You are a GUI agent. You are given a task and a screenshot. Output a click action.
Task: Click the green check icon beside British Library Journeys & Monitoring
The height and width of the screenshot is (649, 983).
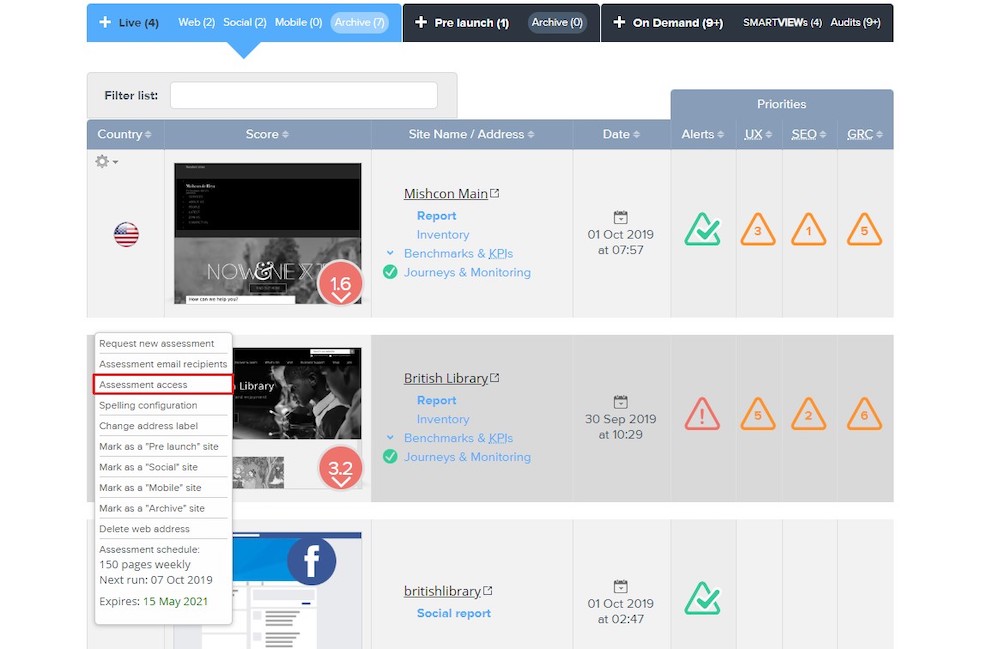point(390,456)
